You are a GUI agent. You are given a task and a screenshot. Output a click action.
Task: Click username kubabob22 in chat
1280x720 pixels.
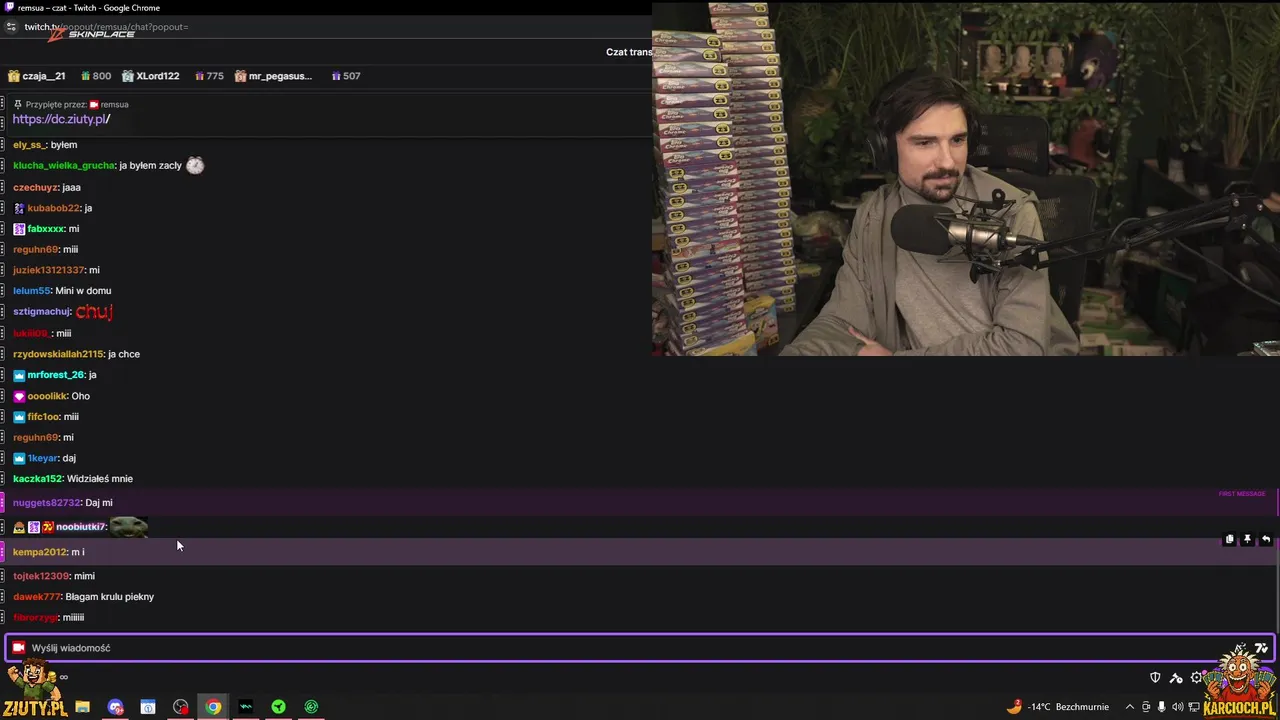click(x=53, y=208)
